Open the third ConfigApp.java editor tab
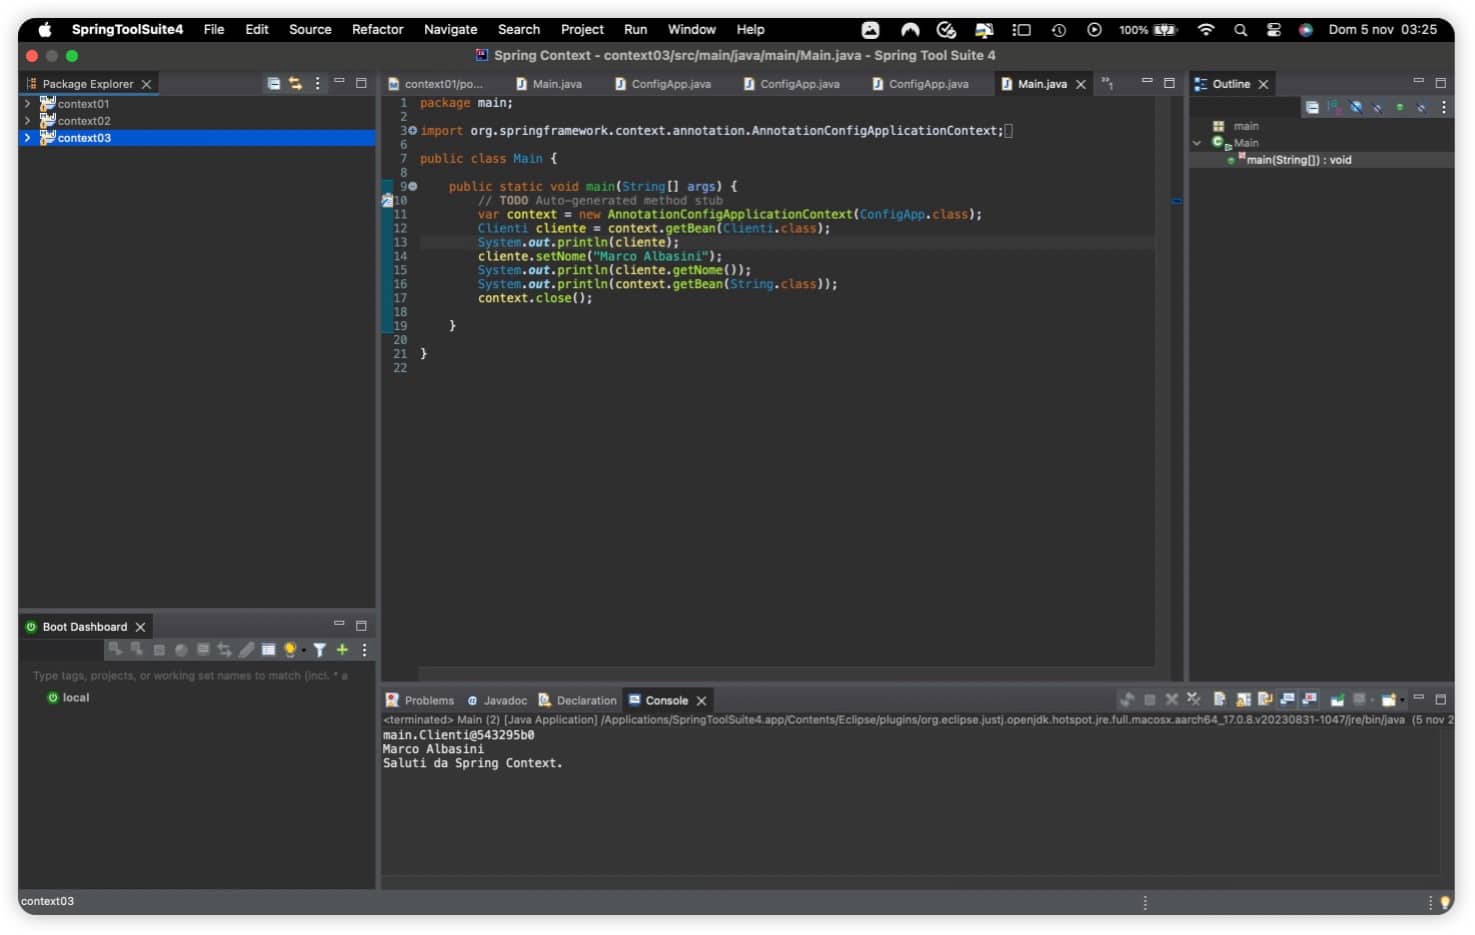Image resolution: width=1475 pixels, height=935 pixels. [x=920, y=84]
